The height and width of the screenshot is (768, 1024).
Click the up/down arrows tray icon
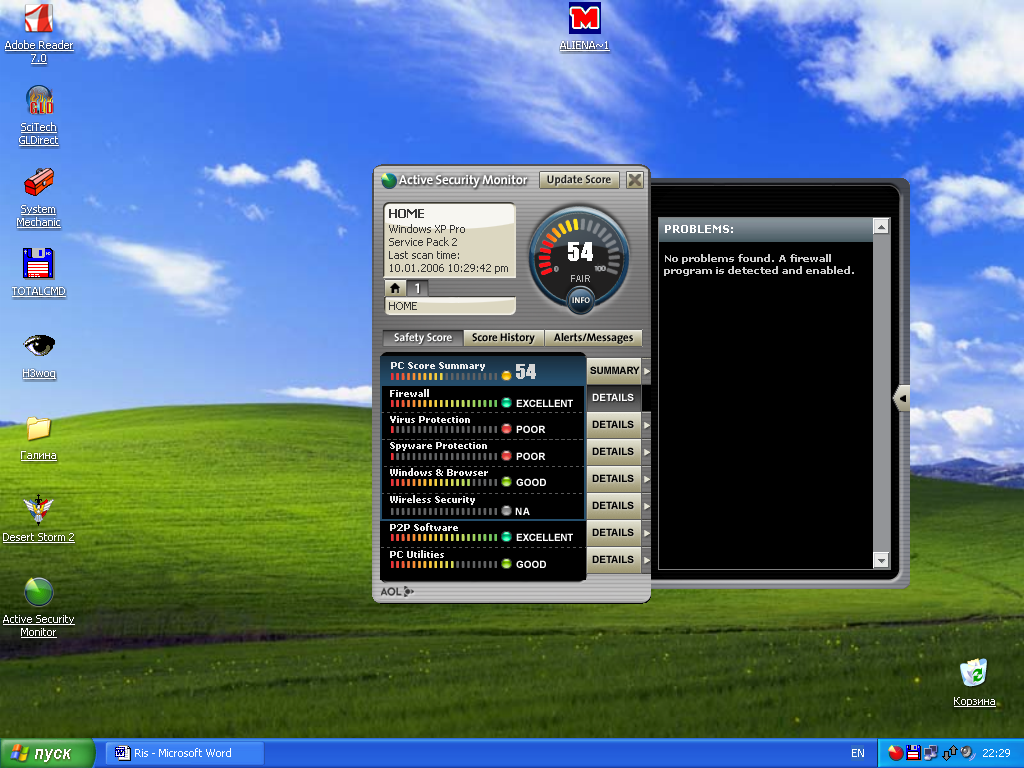[x=950, y=753]
